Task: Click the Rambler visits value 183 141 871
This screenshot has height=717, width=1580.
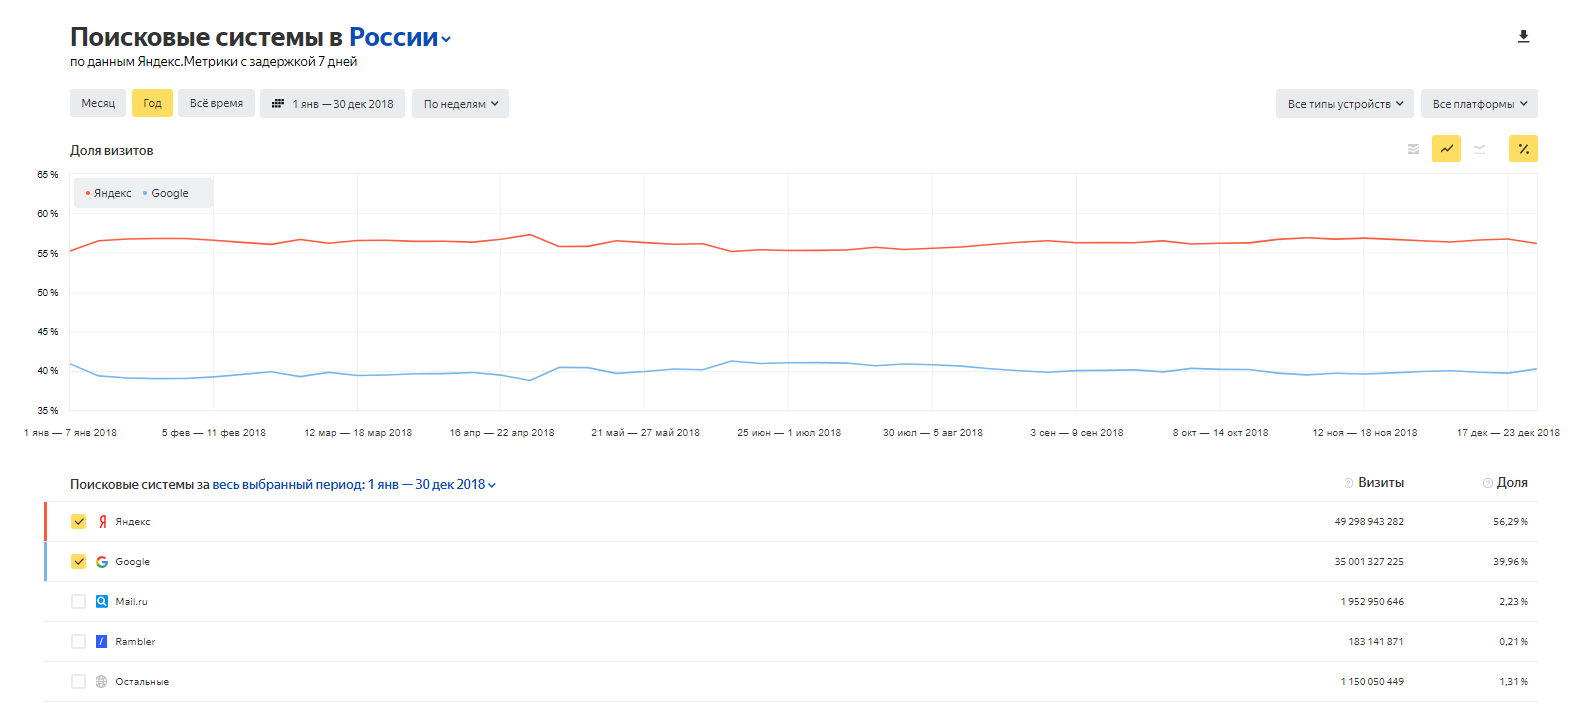Action: 1376,642
